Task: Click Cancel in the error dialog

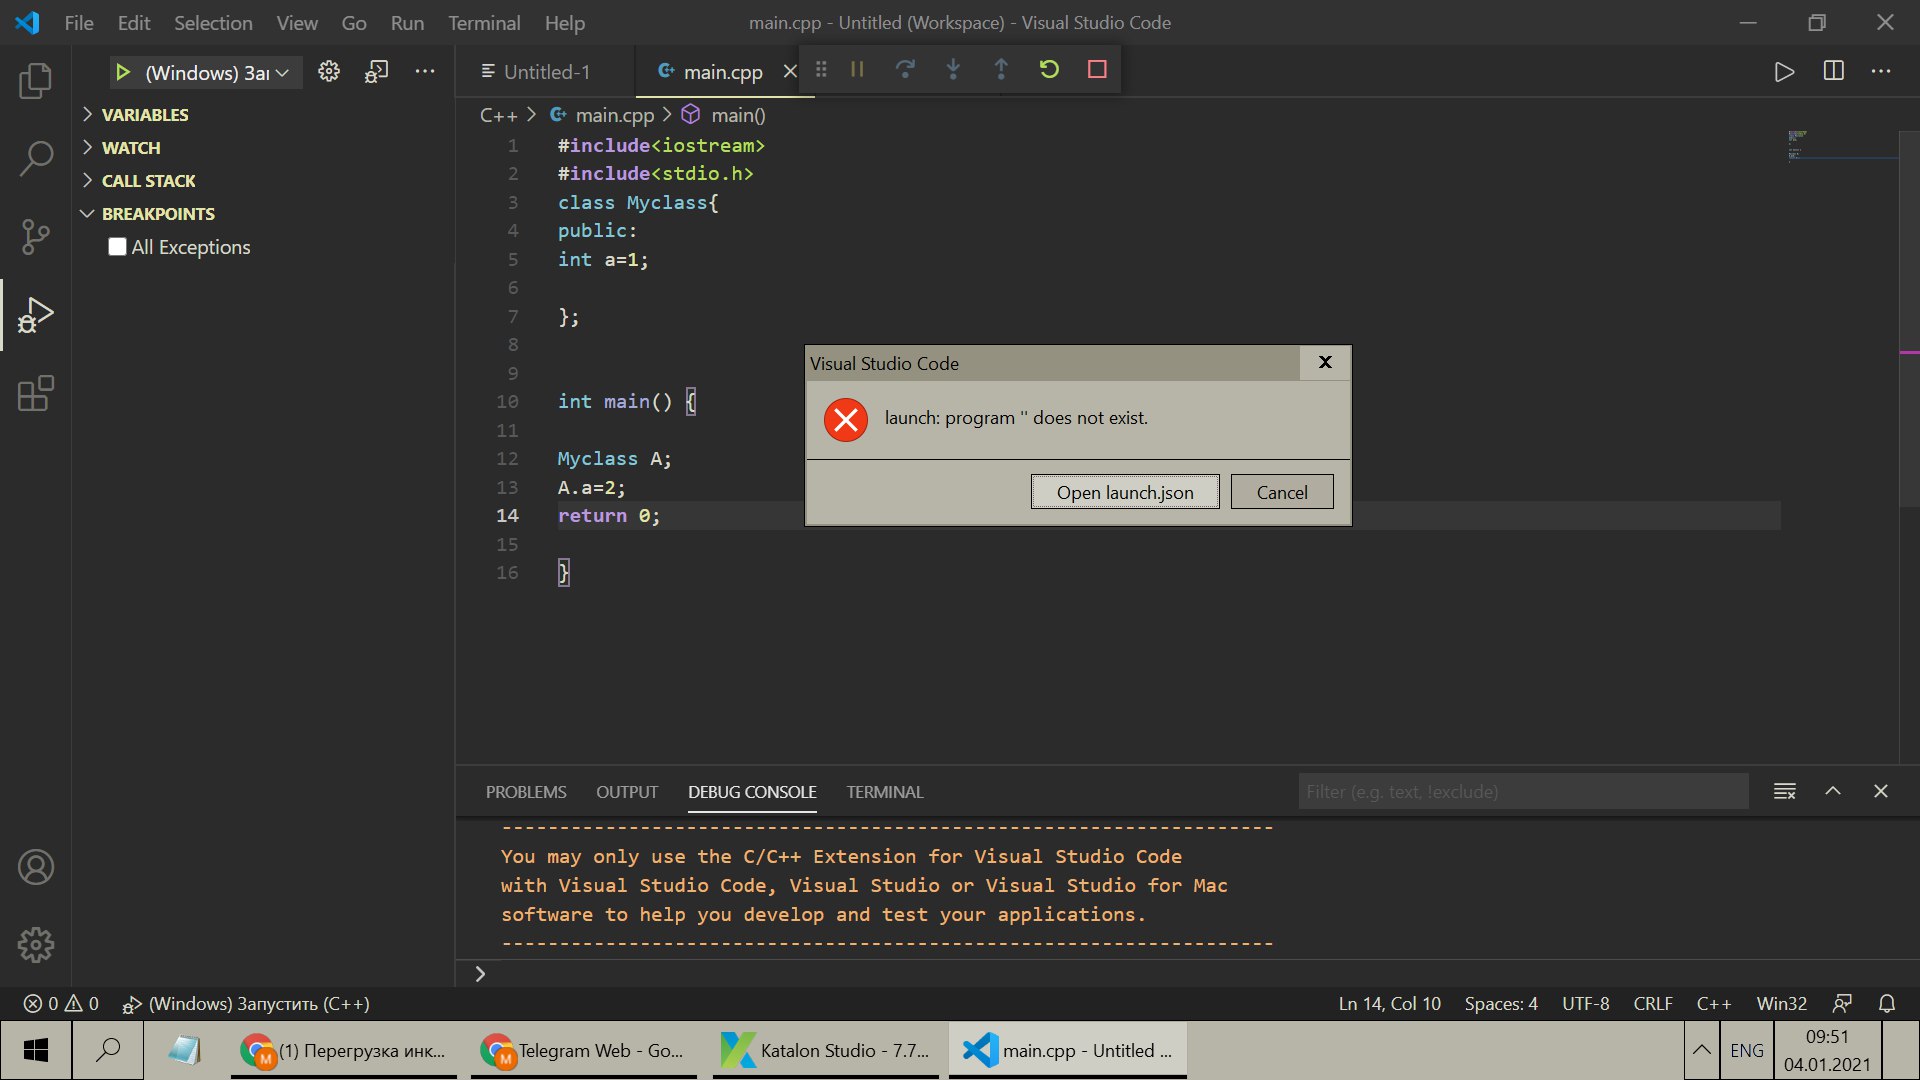Action: pos(1282,492)
